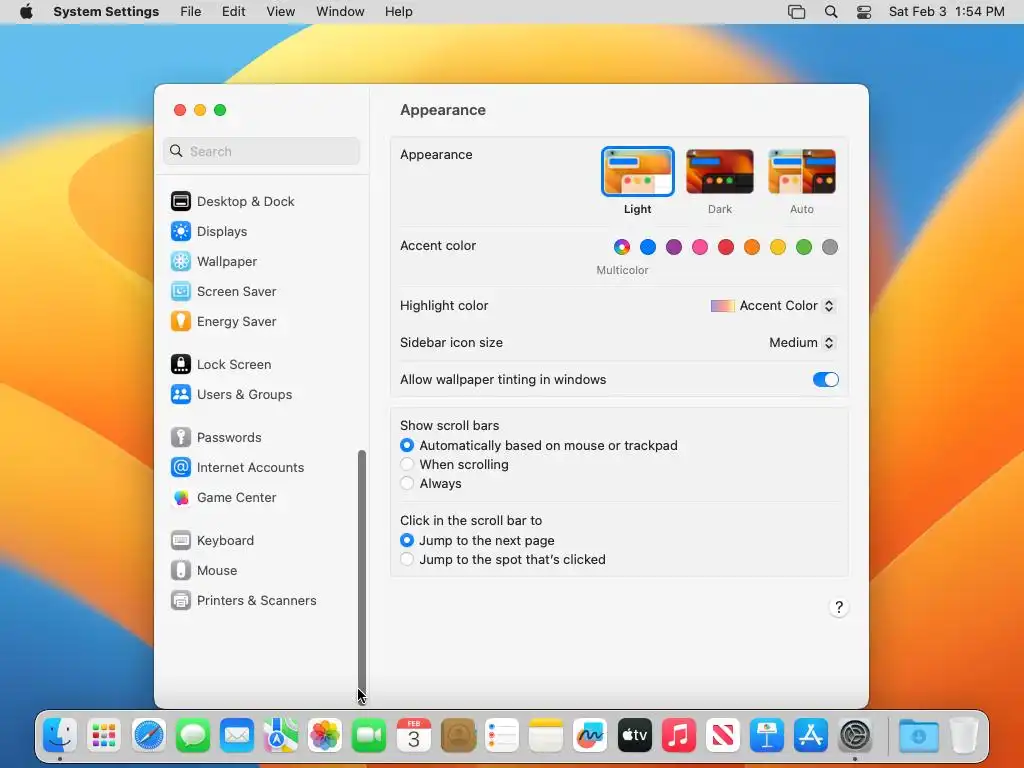Open Spotlight search in menu bar

click(x=831, y=12)
